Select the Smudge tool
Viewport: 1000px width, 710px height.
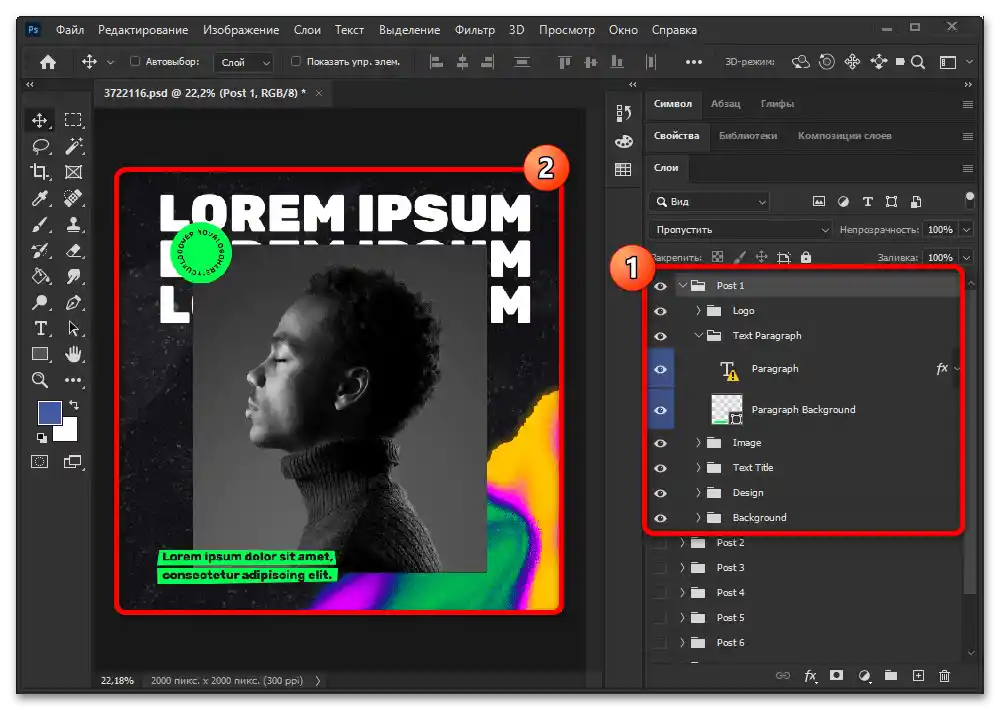pos(73,276)
